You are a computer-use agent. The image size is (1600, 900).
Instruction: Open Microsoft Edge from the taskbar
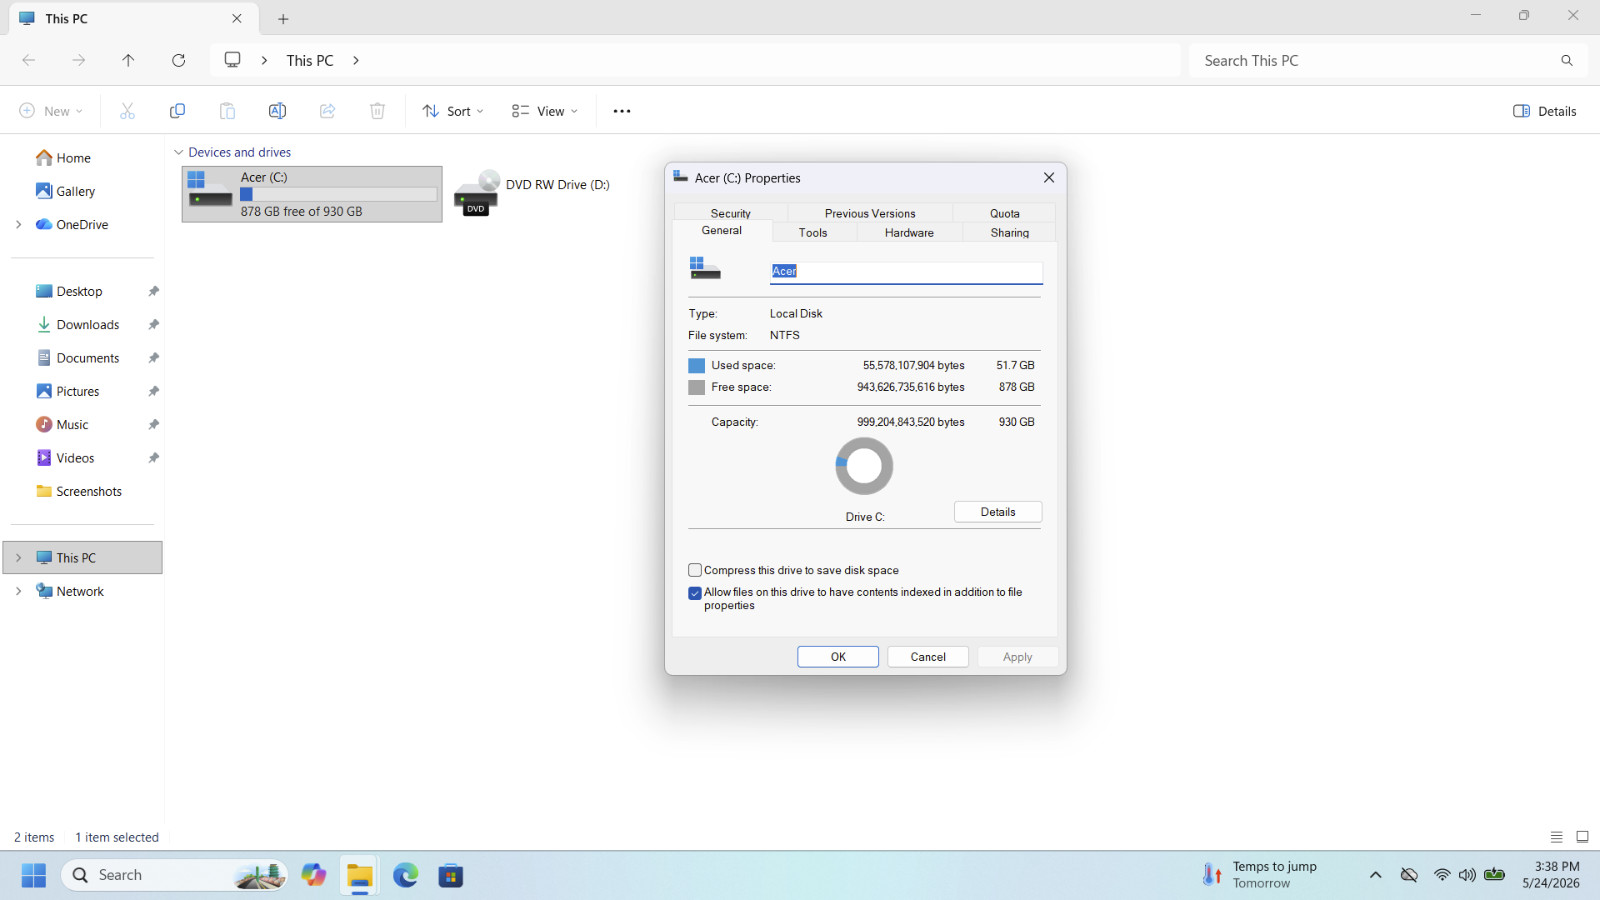(406, 875)
